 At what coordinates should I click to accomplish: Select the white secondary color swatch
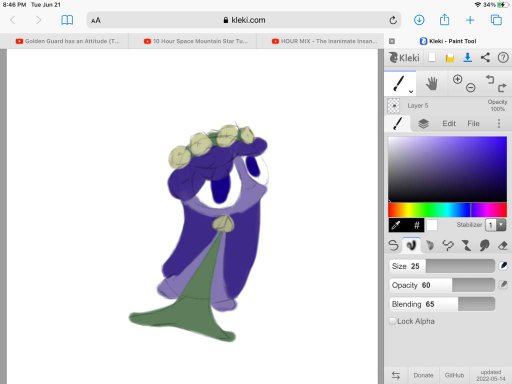432,225
